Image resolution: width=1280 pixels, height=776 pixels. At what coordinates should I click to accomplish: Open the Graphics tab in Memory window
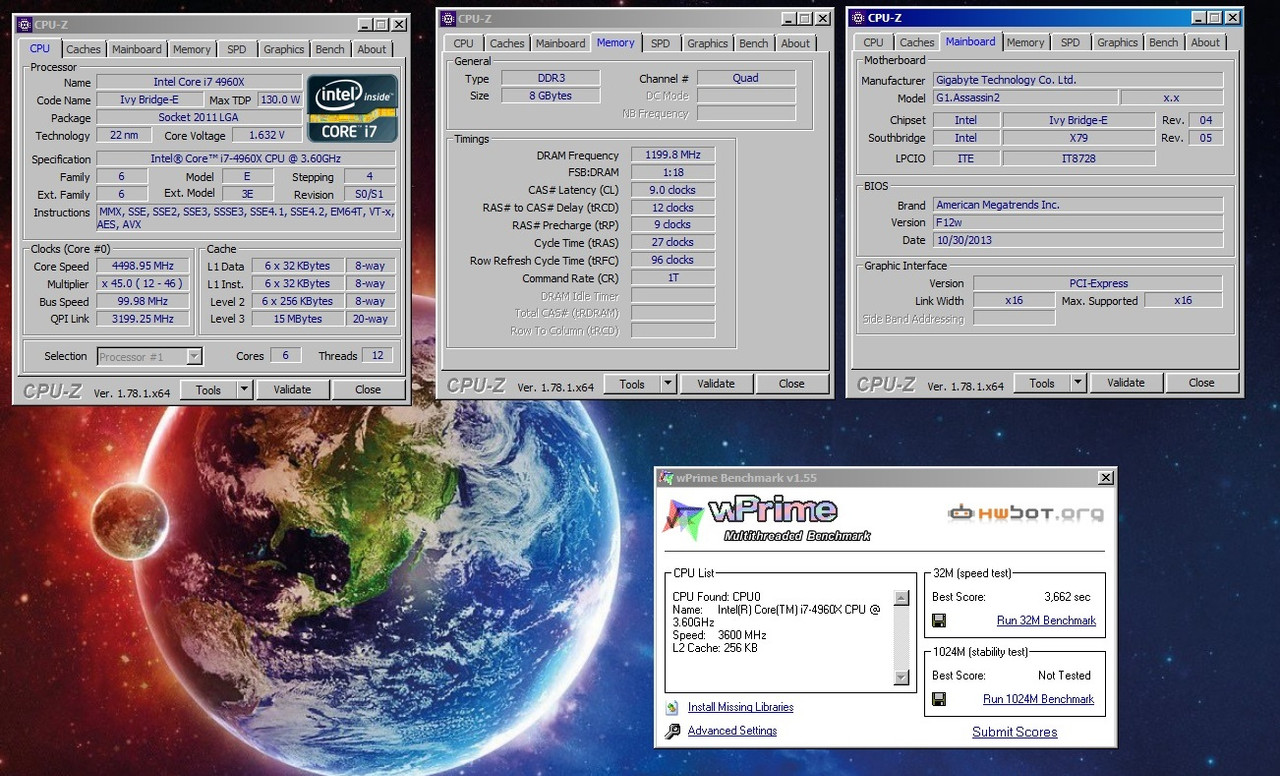click(708, 43)
